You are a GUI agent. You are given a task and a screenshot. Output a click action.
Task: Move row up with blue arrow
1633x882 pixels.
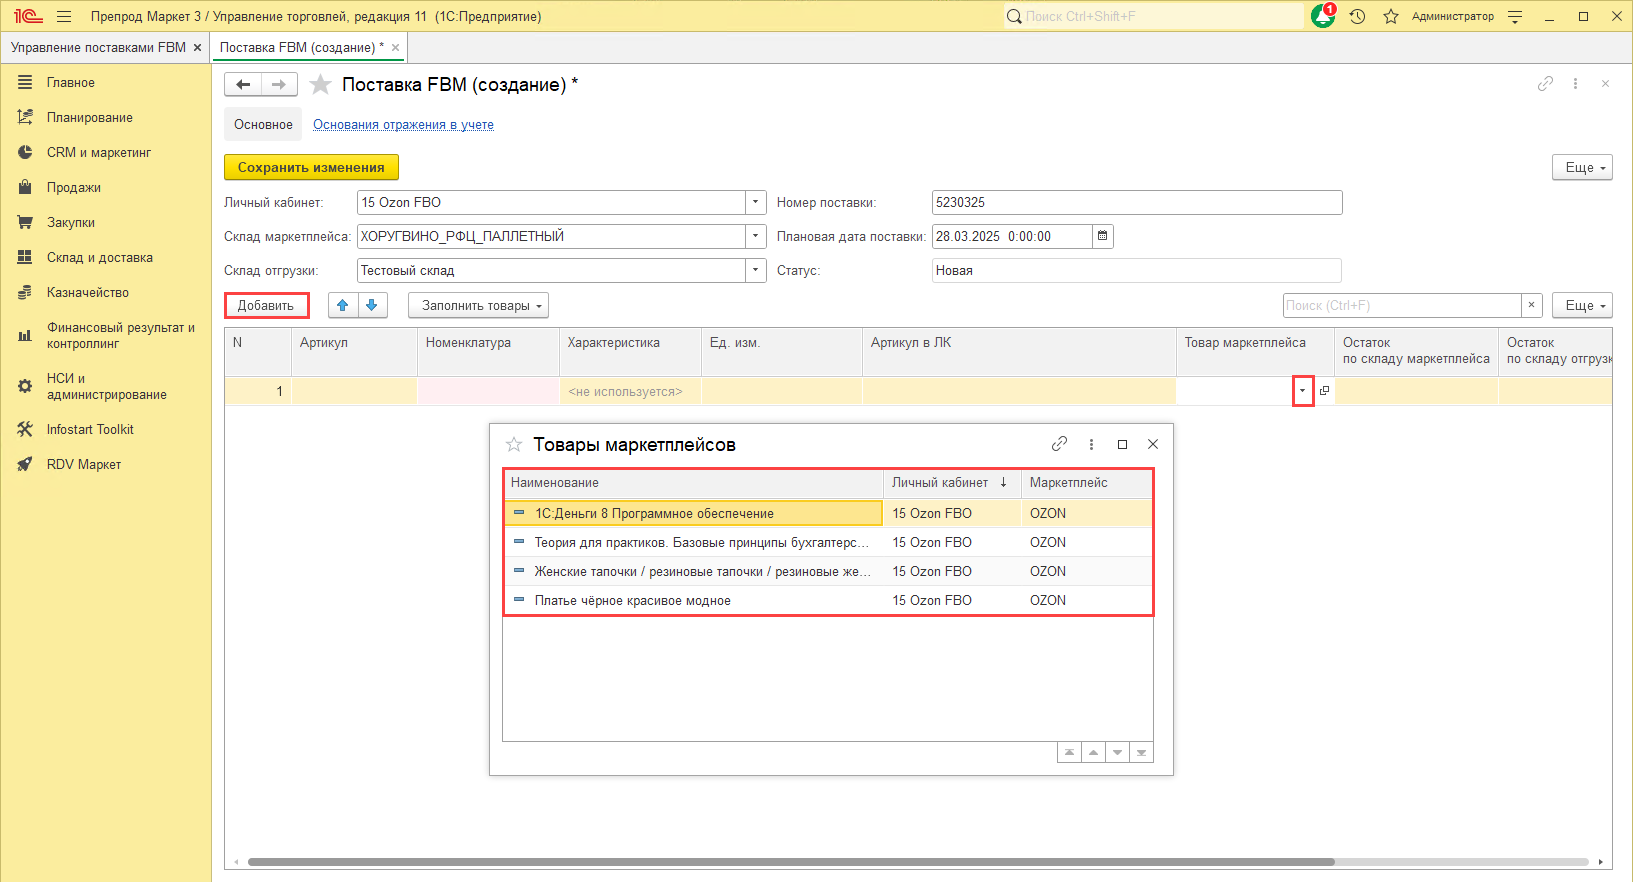click(x=343, y=306)
